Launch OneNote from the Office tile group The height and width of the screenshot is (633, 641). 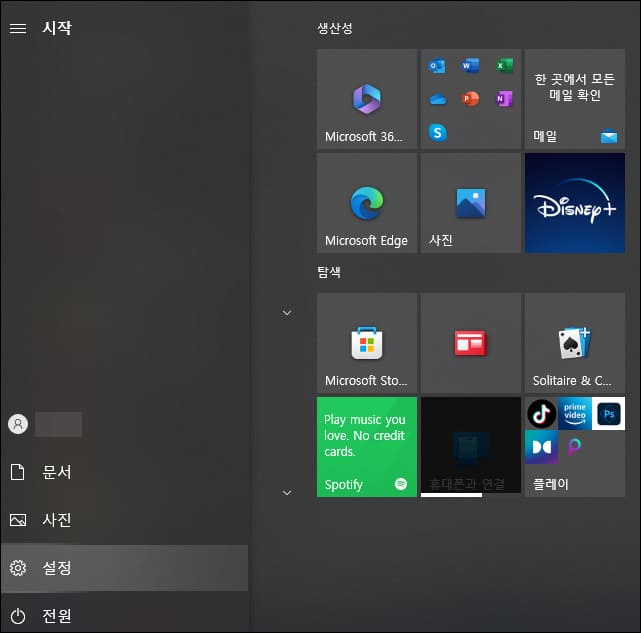click(x=504, y=99)
